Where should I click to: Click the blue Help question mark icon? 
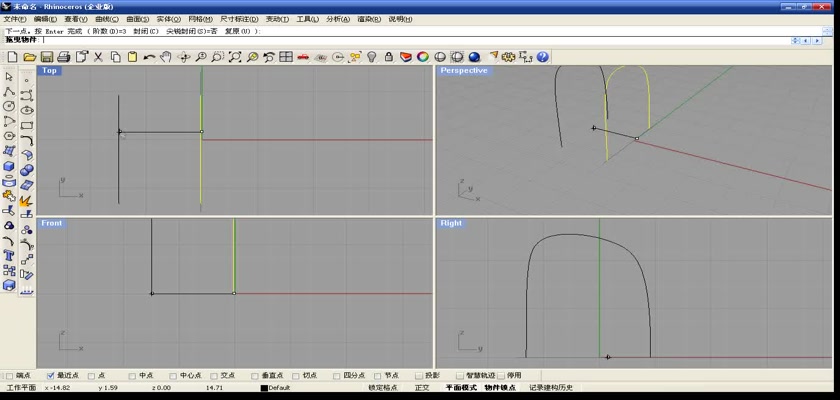pyautogui.click(x=543, y=57)
